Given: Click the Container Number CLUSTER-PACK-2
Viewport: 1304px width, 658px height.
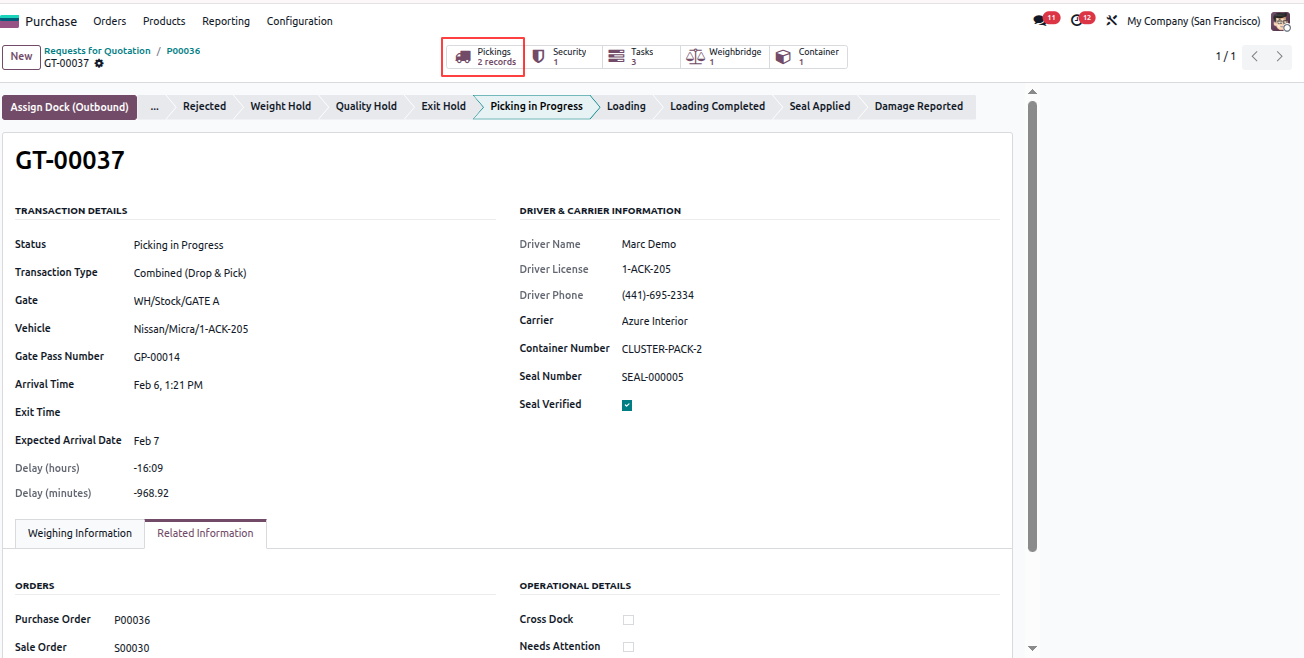Looking at the screenshot, I should [x=662, y=349].
